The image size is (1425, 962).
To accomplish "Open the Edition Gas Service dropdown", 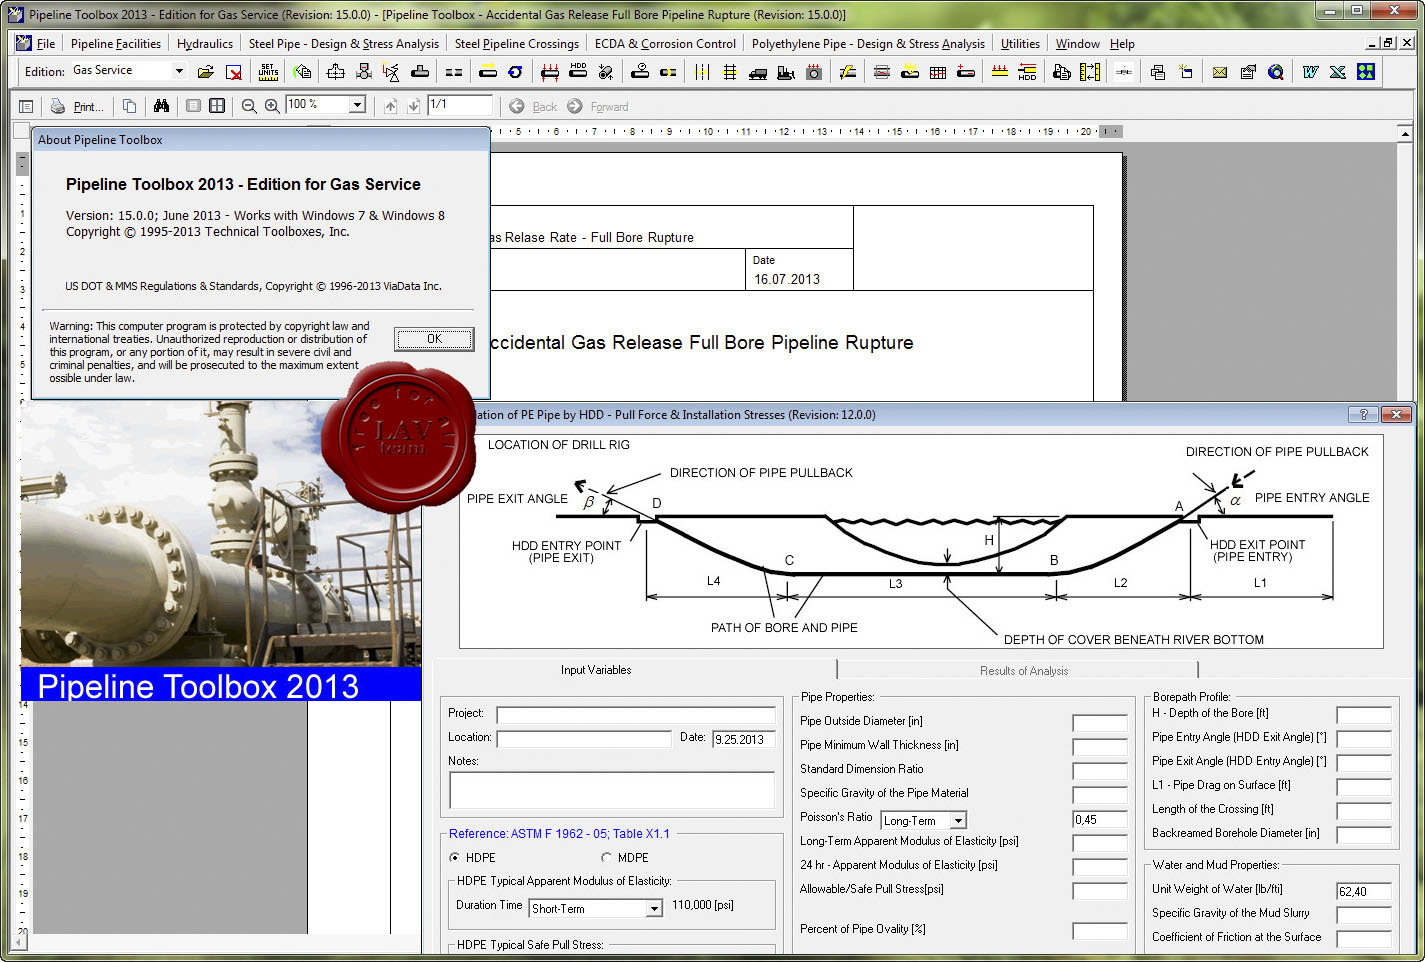I will coord(179,71).
